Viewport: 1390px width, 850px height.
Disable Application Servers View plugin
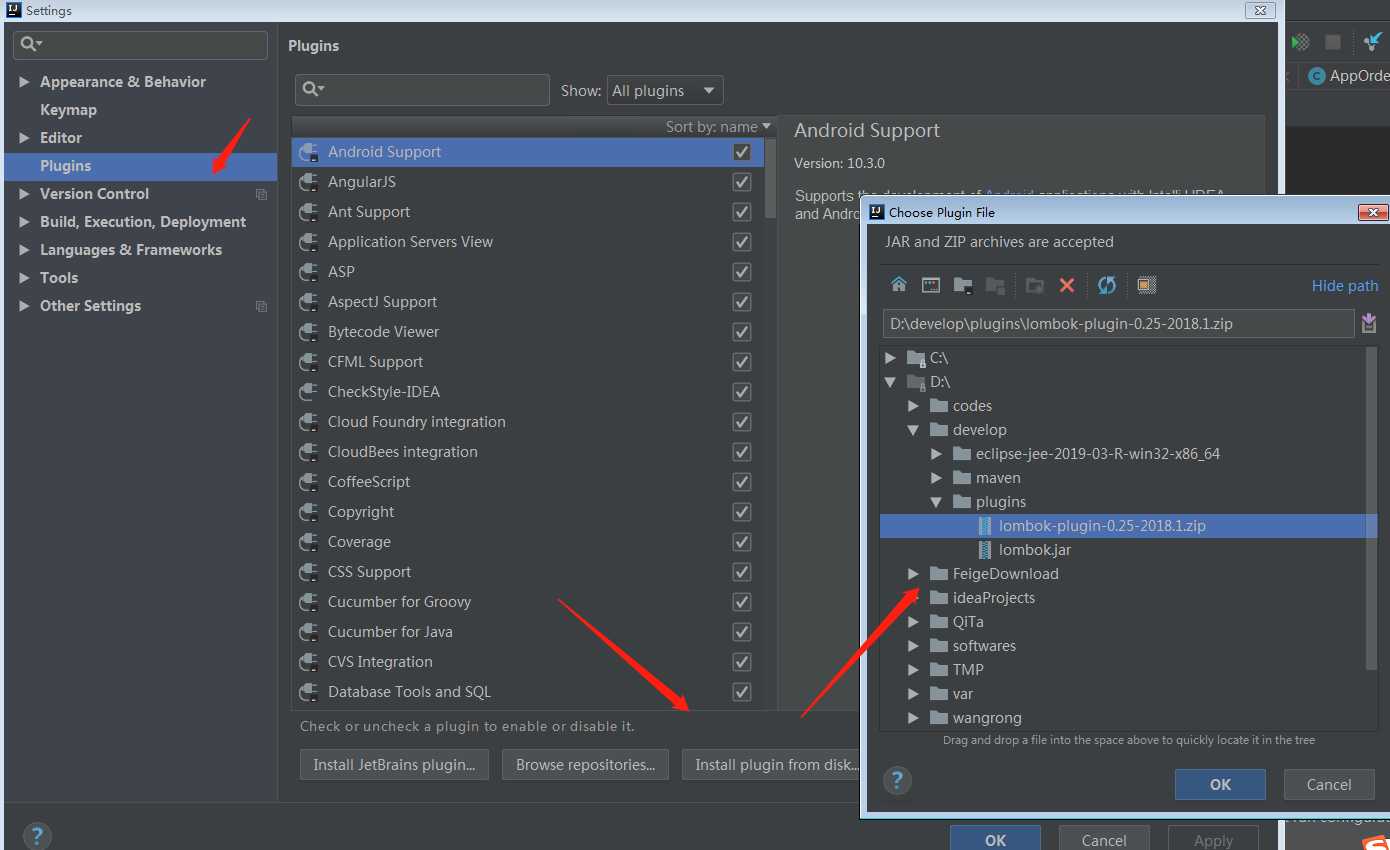pos(742,242)
